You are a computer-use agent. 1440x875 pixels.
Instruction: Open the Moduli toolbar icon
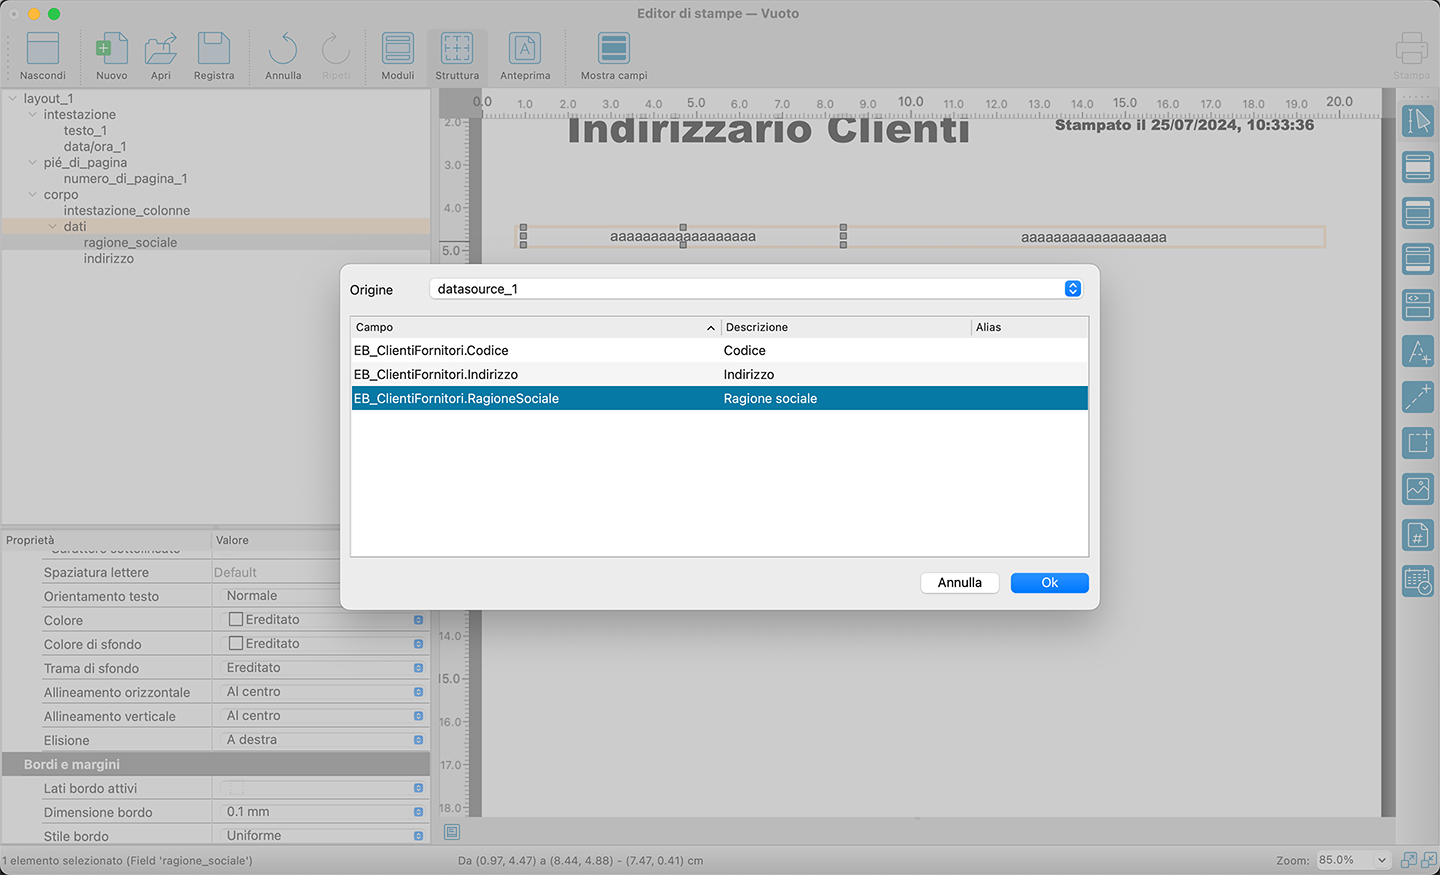point(398,49)
